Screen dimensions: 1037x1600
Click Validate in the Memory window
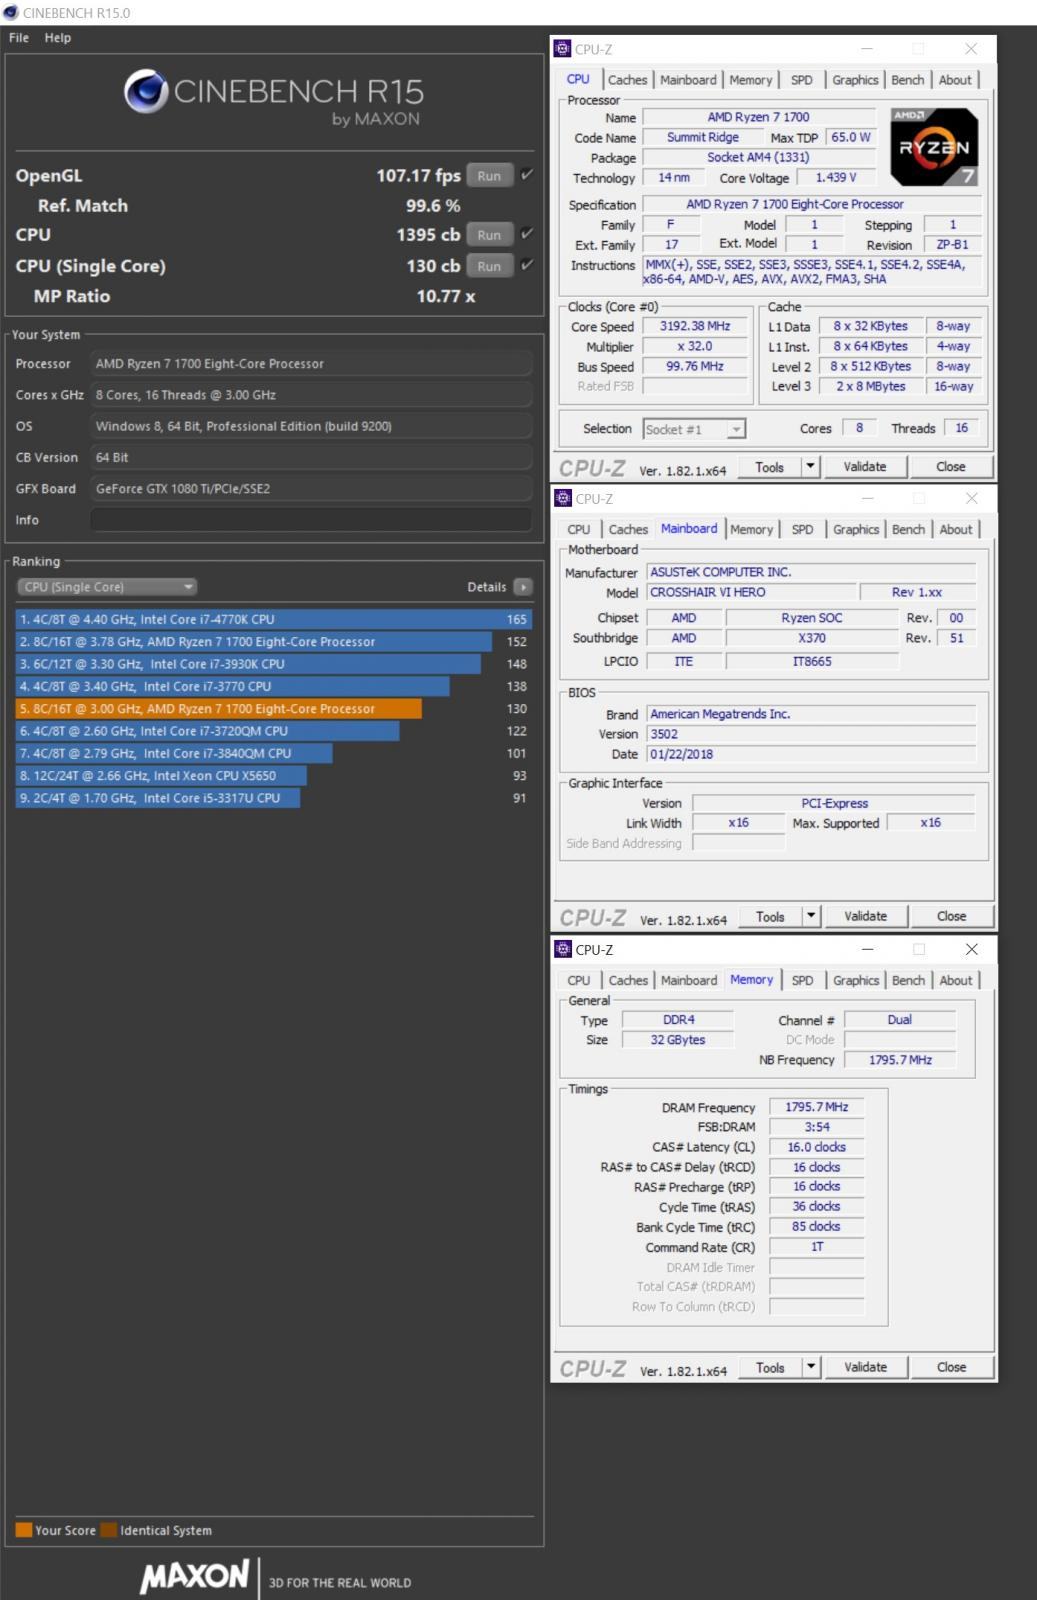point(865,1367)
